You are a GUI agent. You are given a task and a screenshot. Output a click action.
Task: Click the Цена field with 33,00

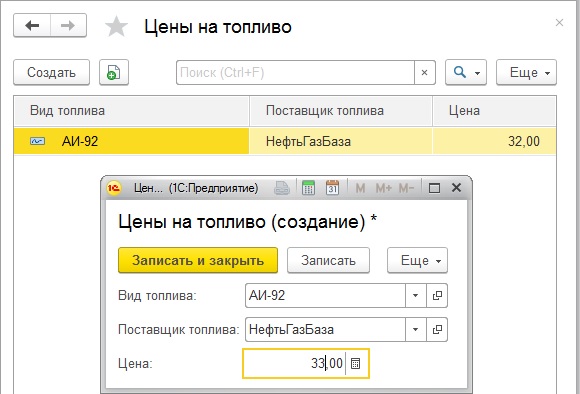294,363
